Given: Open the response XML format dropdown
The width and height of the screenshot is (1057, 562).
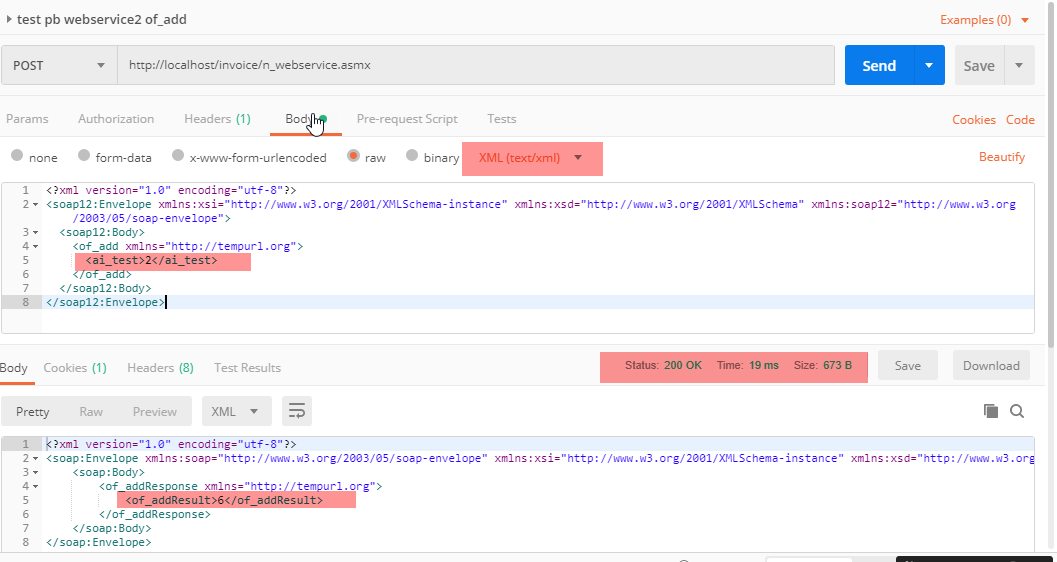Looking at the screenshot, I should [x=236, y=411].
